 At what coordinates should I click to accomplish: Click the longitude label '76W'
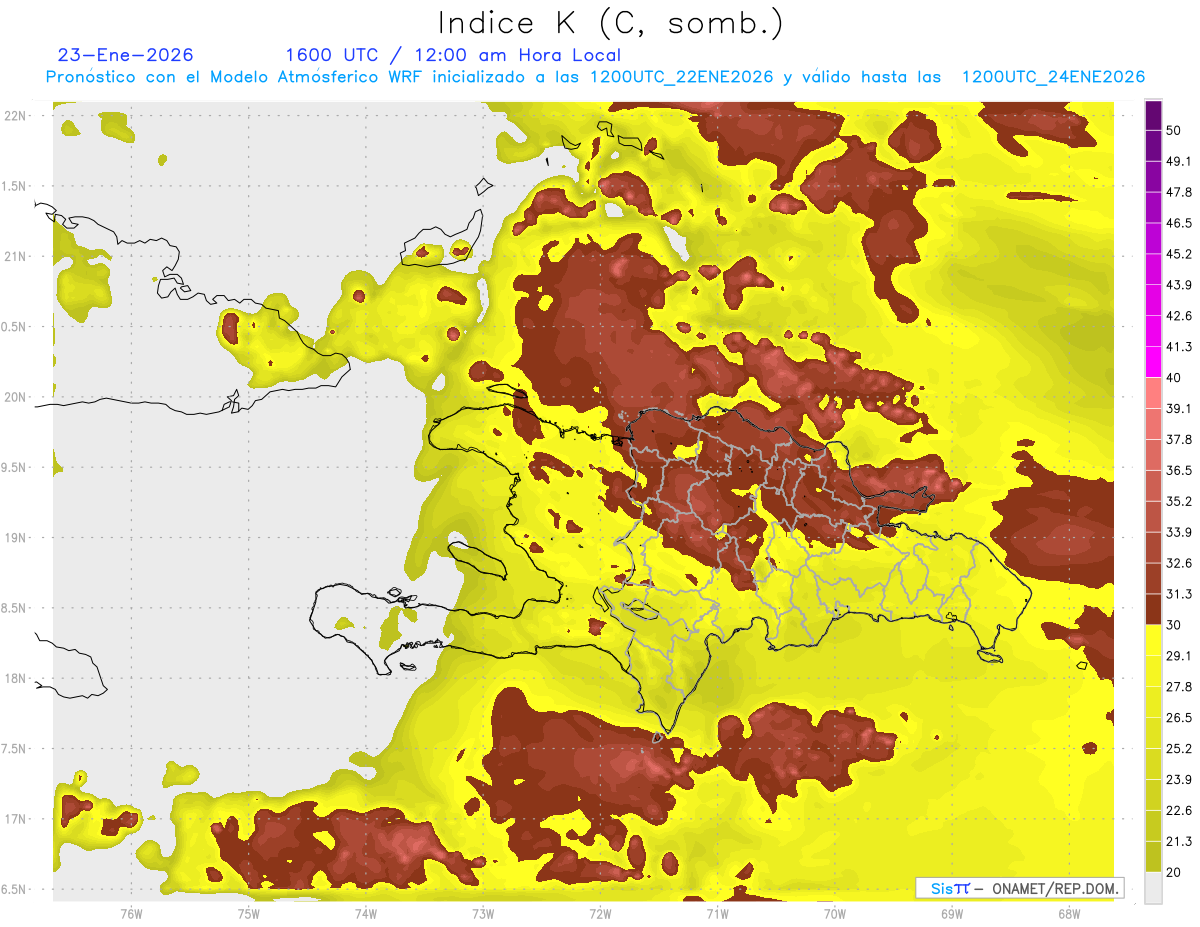131,913
